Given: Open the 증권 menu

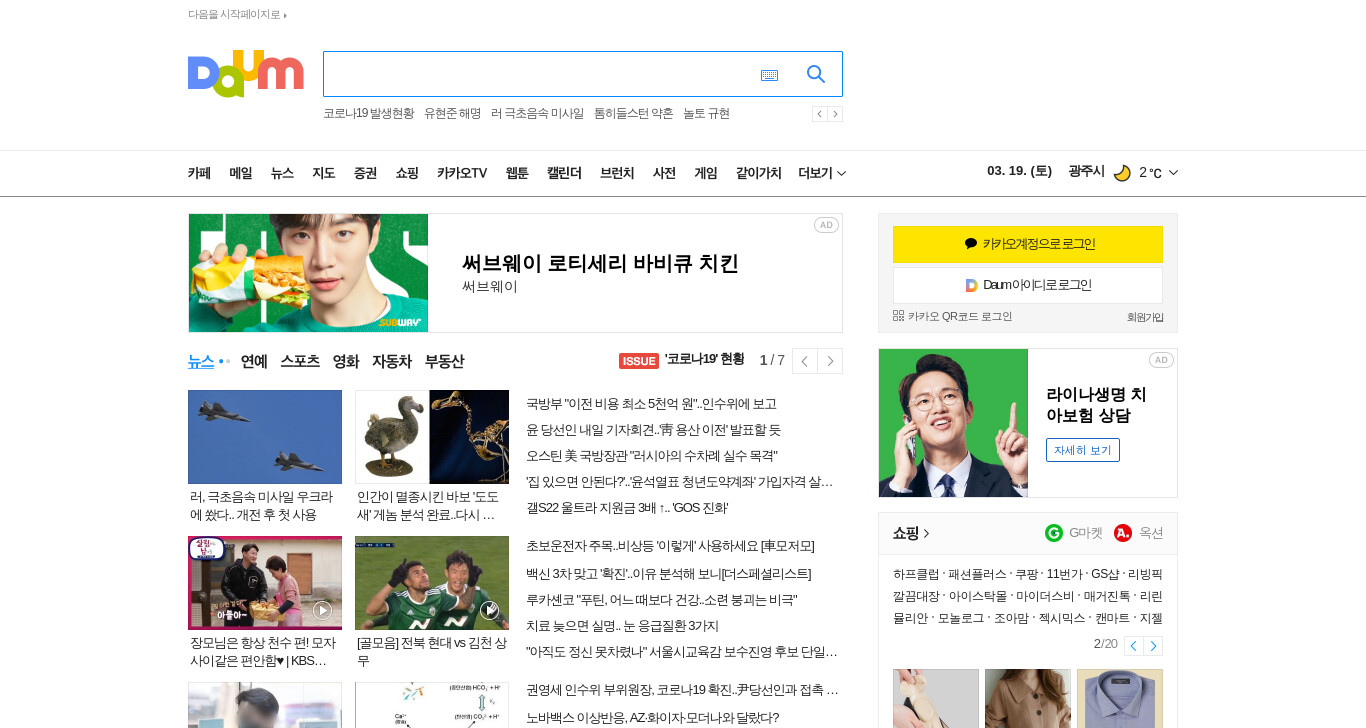Looking at the screenshot, I should (x=365, y=173).
